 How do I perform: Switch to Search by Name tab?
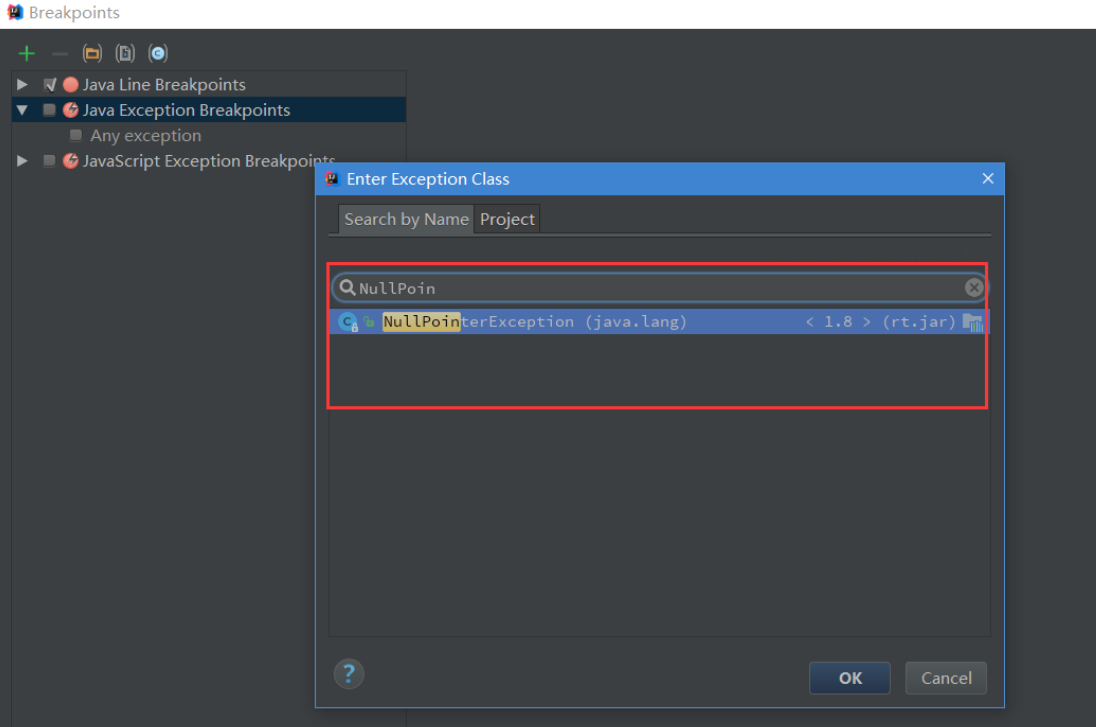406,219
